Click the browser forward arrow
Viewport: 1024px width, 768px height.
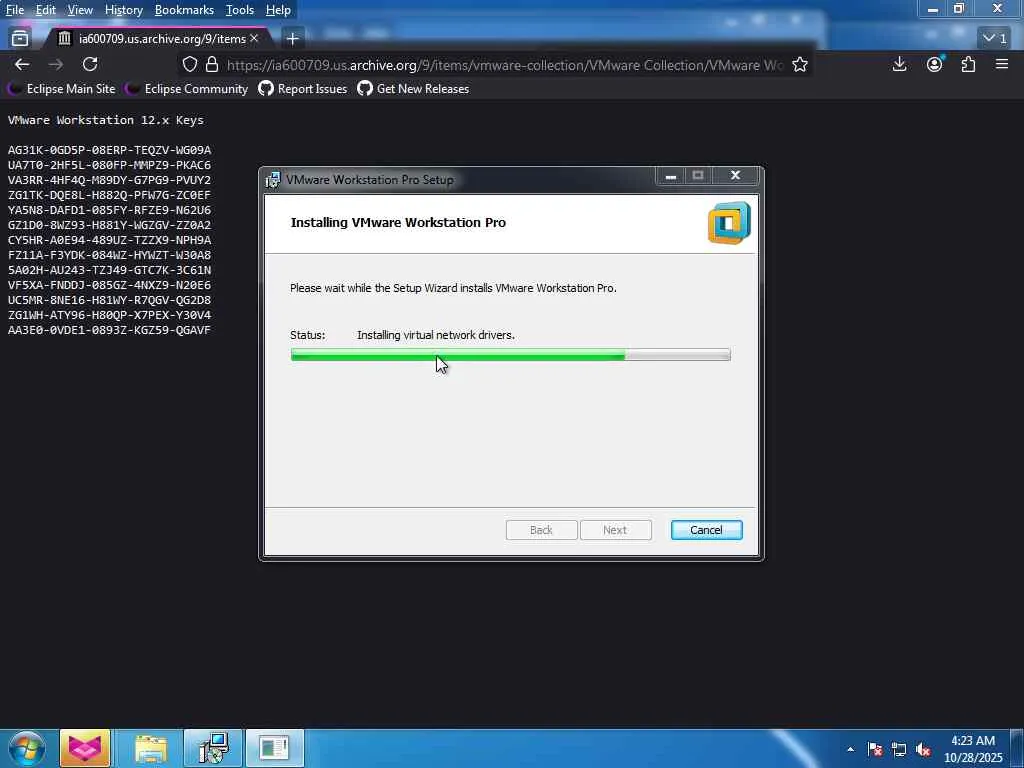[56, 64]
